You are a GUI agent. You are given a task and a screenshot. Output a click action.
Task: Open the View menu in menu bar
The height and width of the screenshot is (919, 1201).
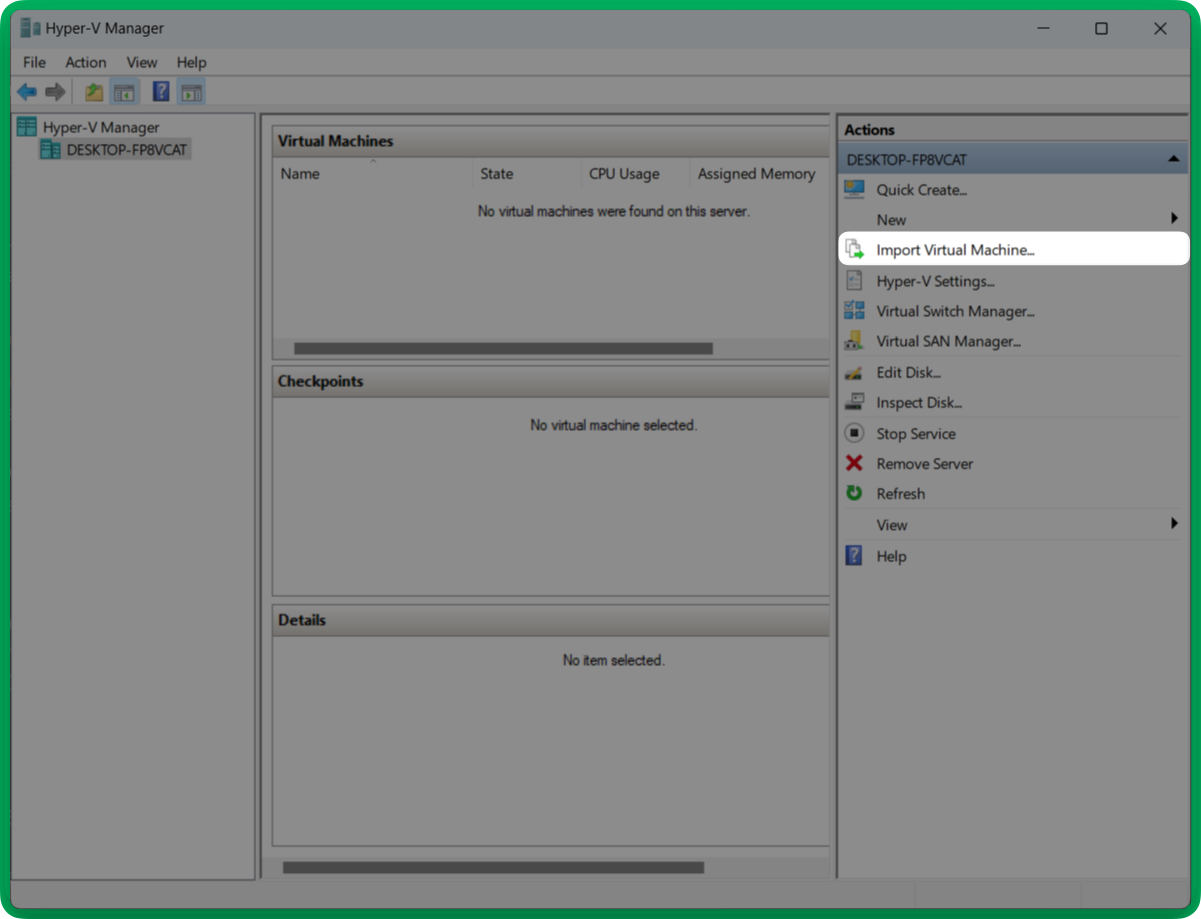(142, 62)
